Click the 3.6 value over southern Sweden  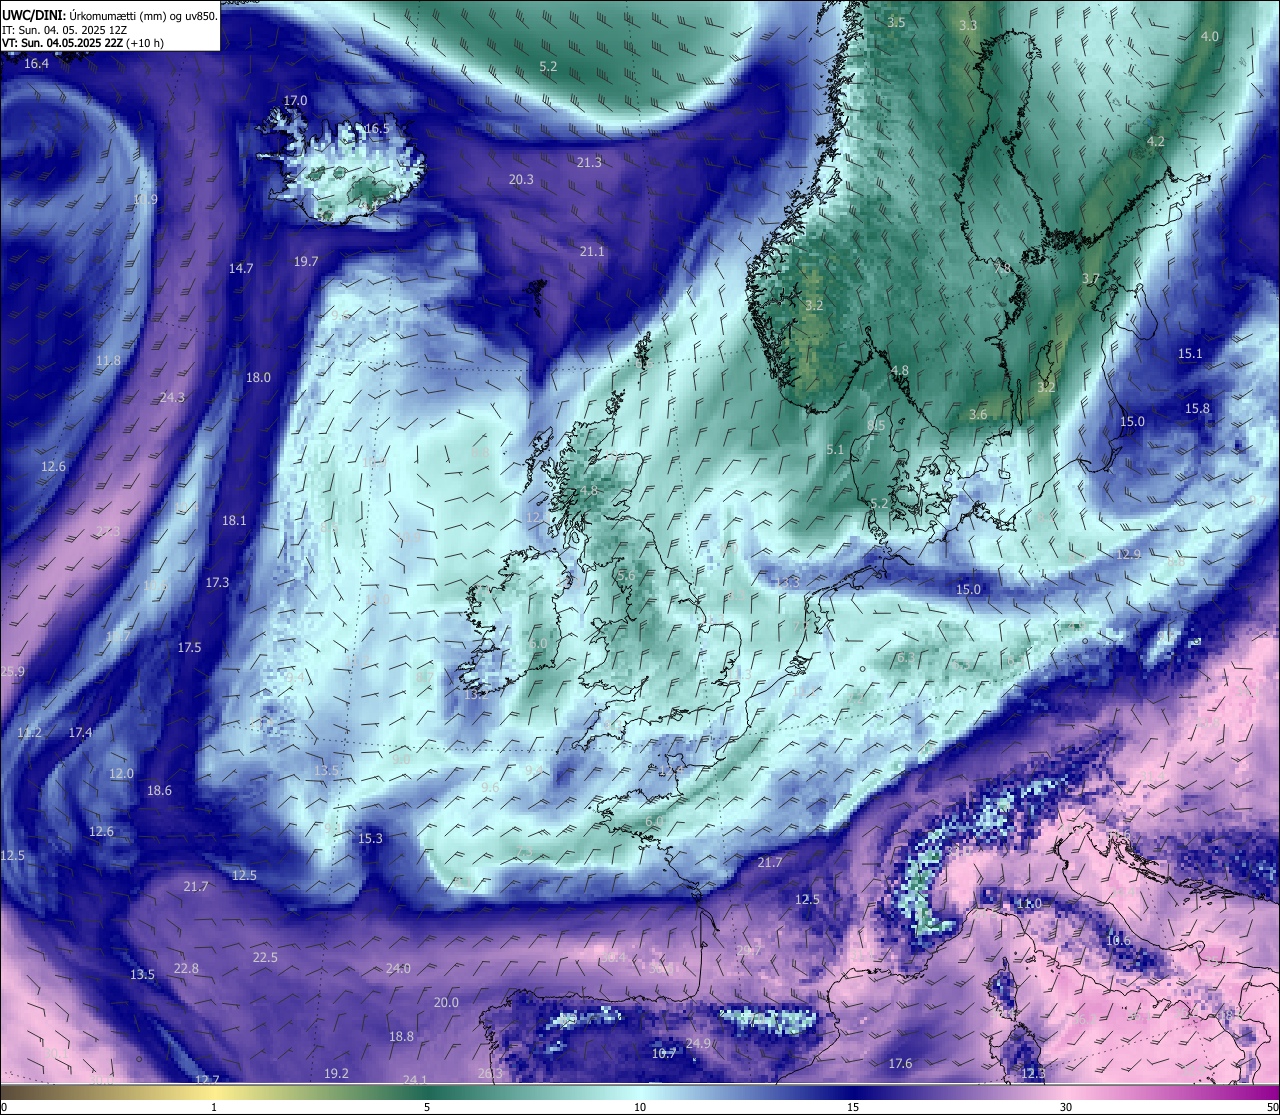(x=978, y=415)
